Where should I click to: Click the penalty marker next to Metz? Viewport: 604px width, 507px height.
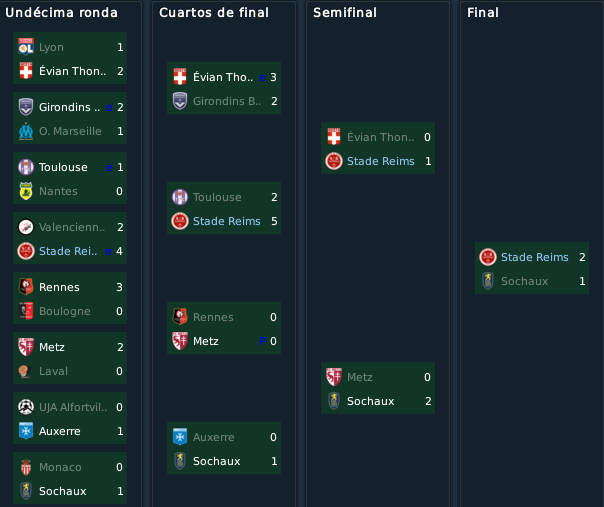(262, 341)
